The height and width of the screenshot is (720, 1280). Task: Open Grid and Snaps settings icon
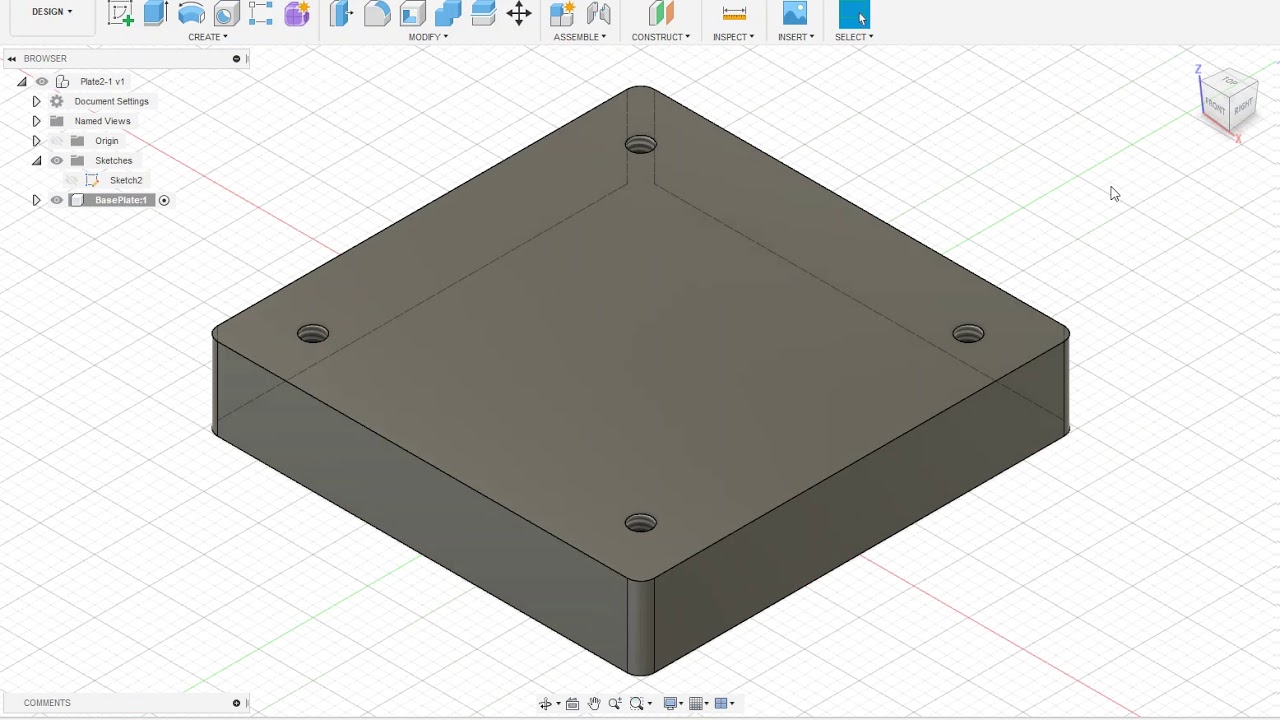[697, 704]
